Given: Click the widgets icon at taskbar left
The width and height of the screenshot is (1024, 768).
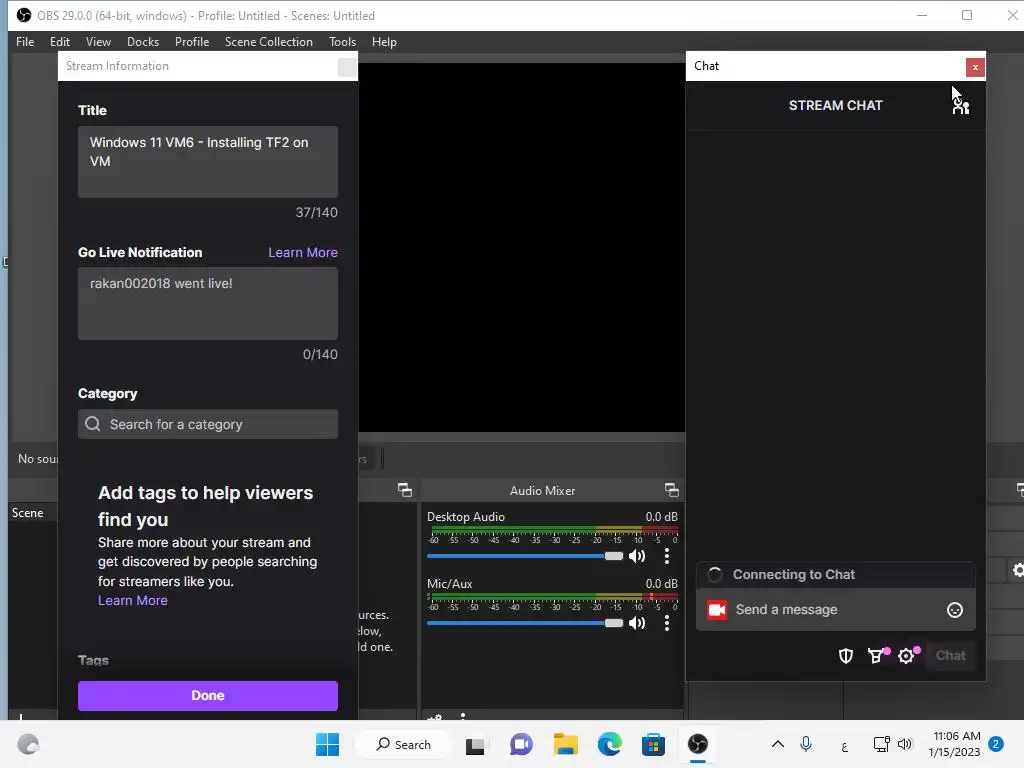Looking at the screenshot, I should (28, 744).
